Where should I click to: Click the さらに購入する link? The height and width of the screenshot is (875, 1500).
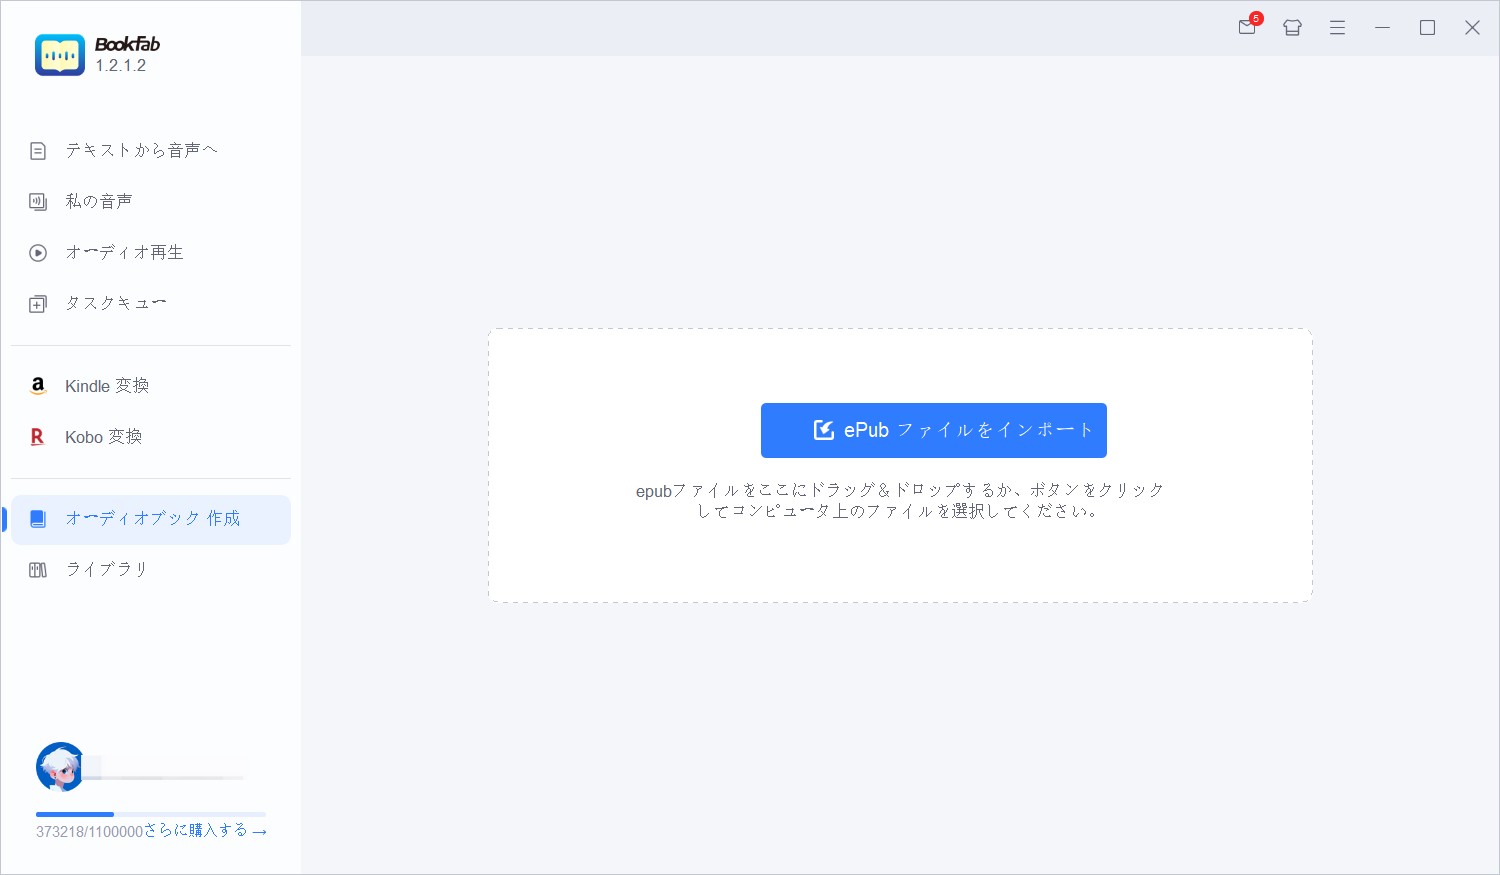click(x=205, y=831)
